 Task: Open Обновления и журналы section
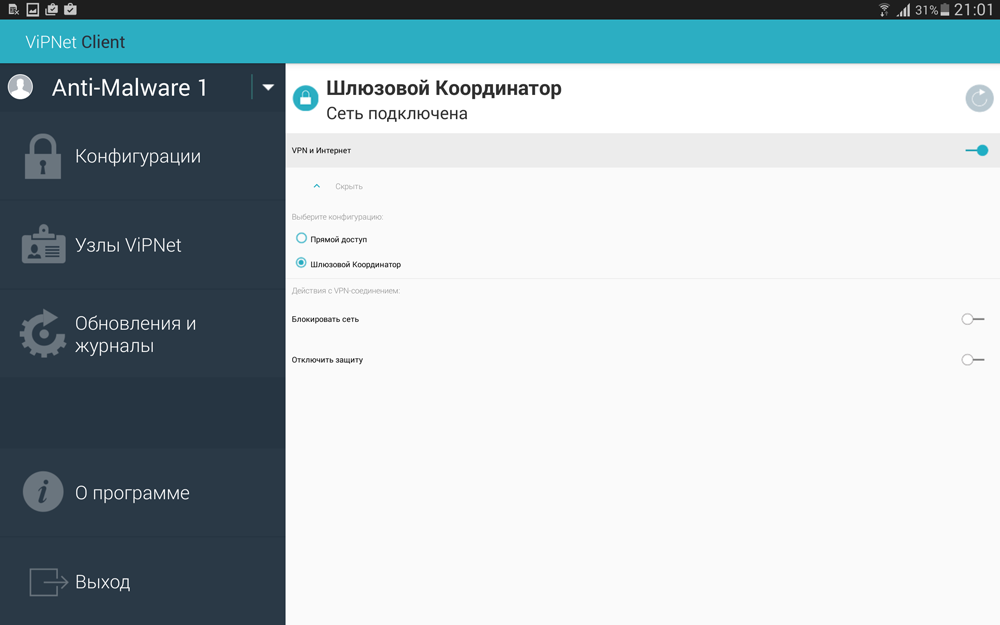143,334
